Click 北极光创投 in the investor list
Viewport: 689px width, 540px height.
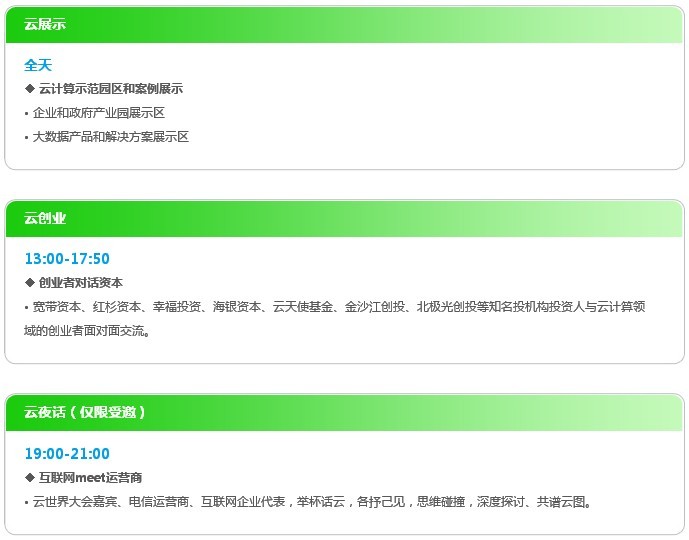click(447, 307)
